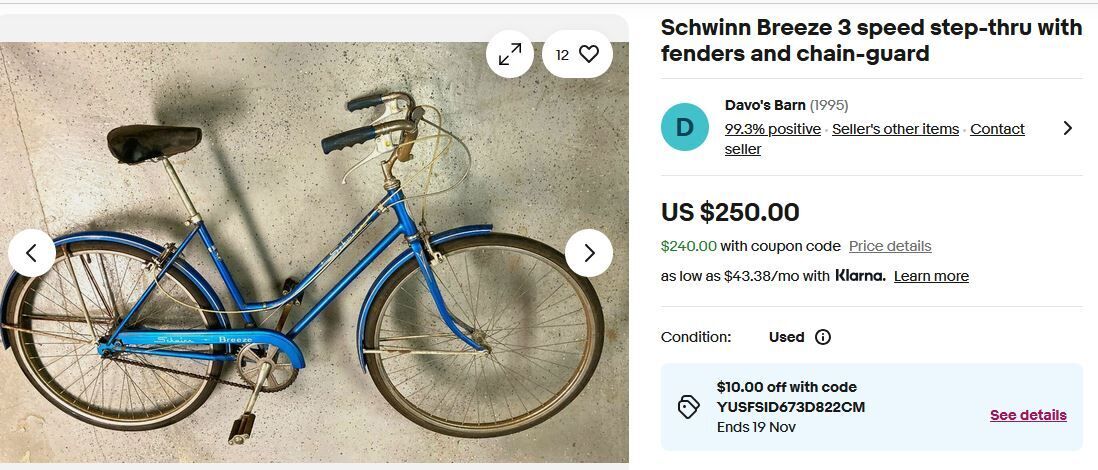Click the Klarna logo text
1098x470 pixels.
point(860,276)
